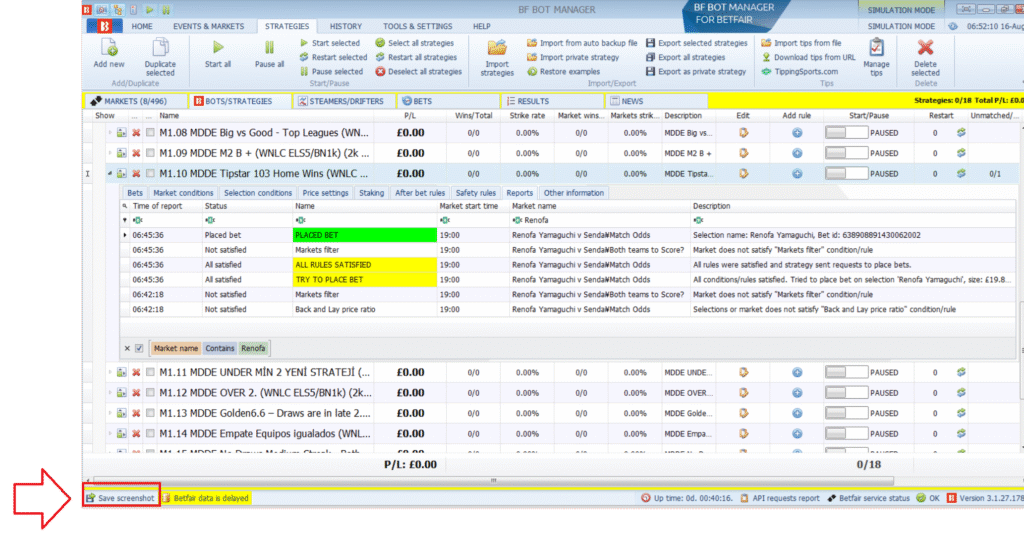This screenshot has width=1024, height=535.
Task: Check Betfair service status
Action: (x=869, y=498)
